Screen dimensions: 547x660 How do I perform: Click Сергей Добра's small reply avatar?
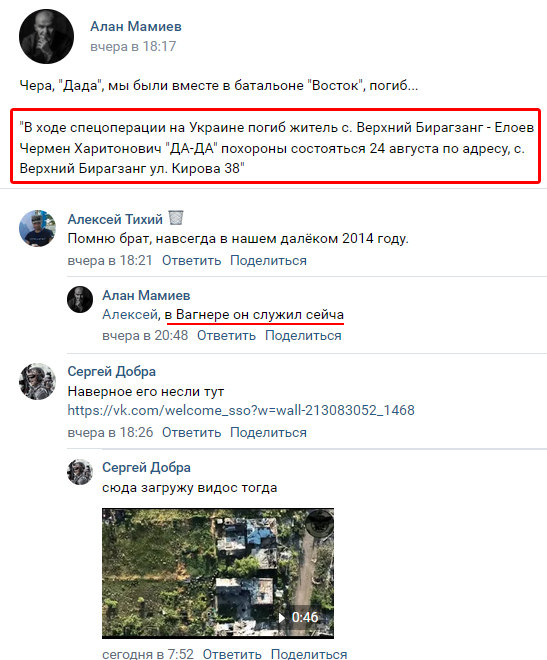[x=80, y=472]
